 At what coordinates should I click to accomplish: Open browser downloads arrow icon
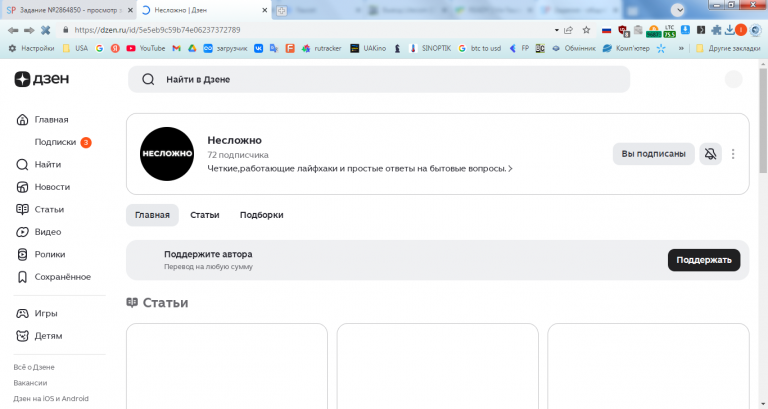coord(729,30)
